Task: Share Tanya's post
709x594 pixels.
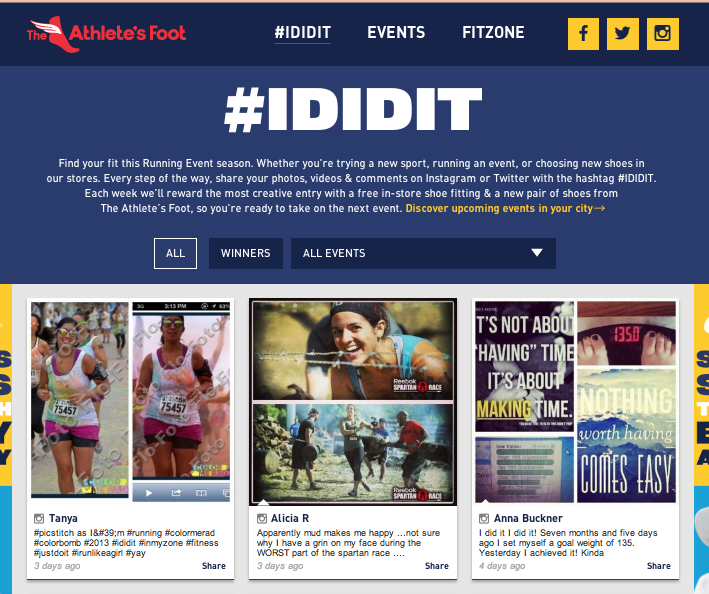Action: pos(213,566)
